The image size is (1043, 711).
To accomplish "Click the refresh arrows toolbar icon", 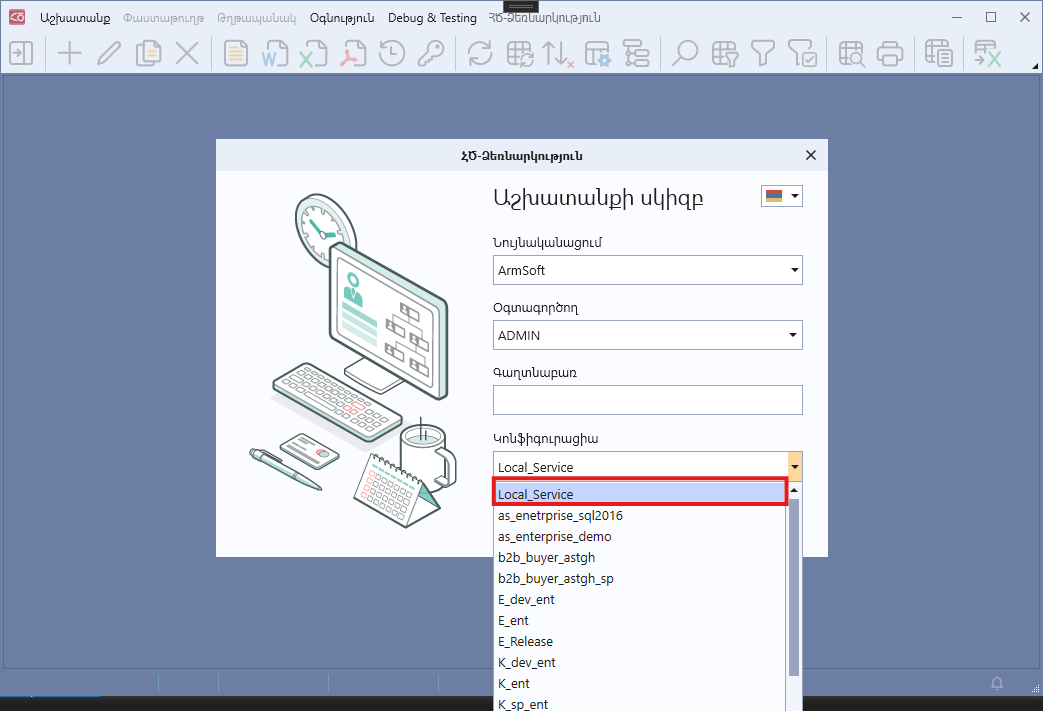I will pyautogui.click(x=480, y=53).
